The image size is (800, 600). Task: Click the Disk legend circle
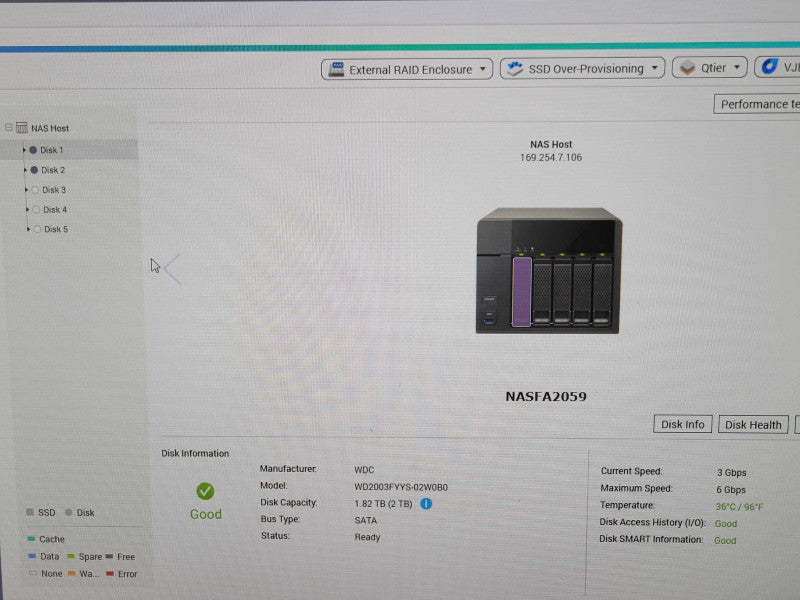(x=68, y=512)
